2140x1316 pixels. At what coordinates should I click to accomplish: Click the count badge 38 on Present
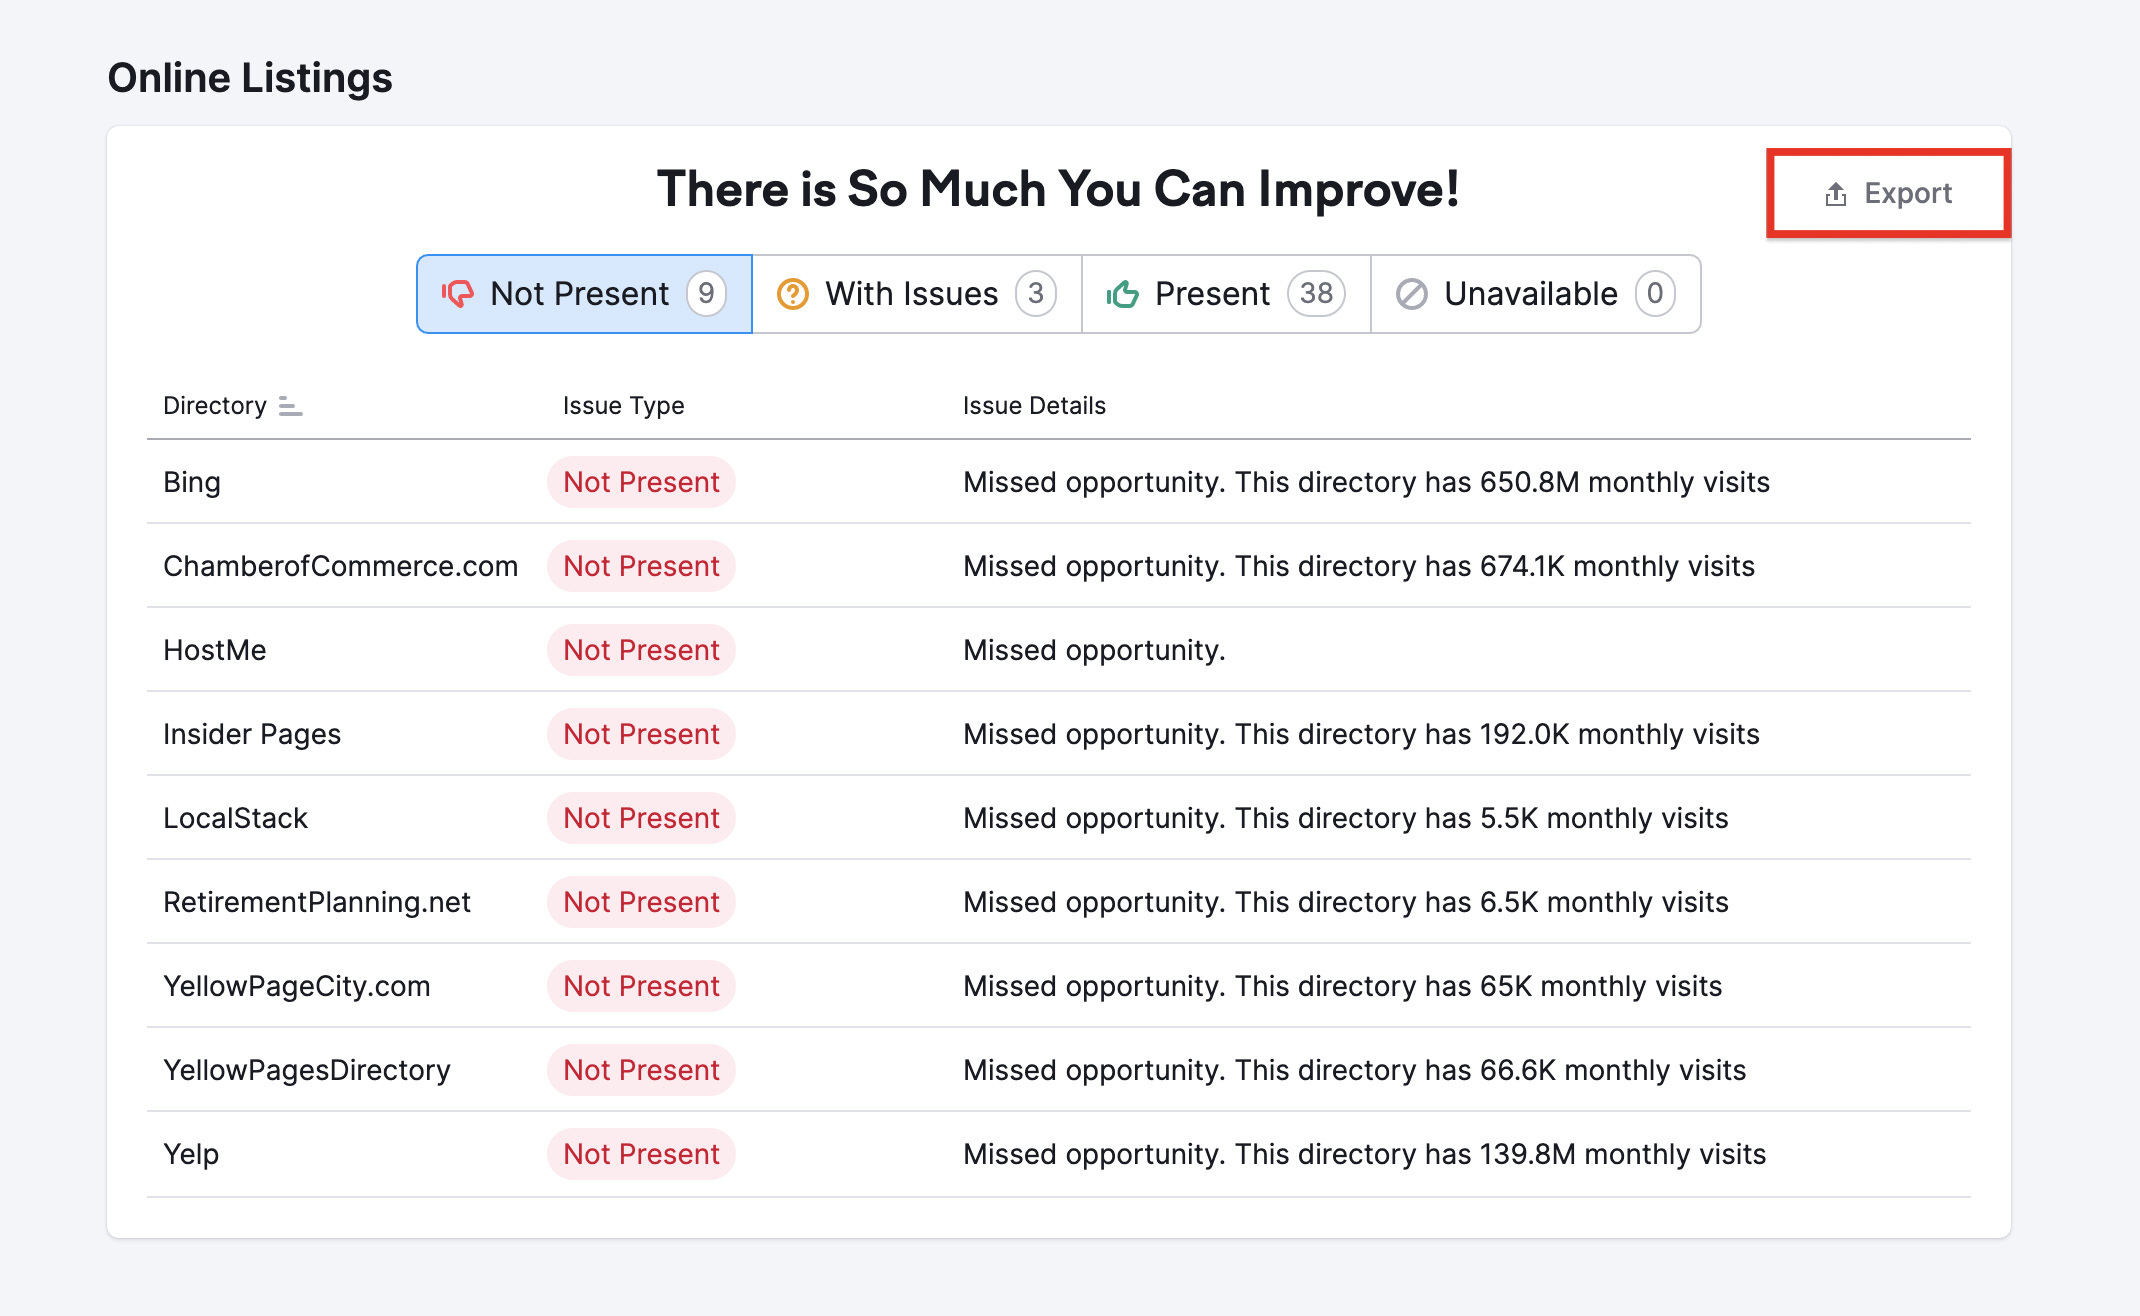point(1316,294)
